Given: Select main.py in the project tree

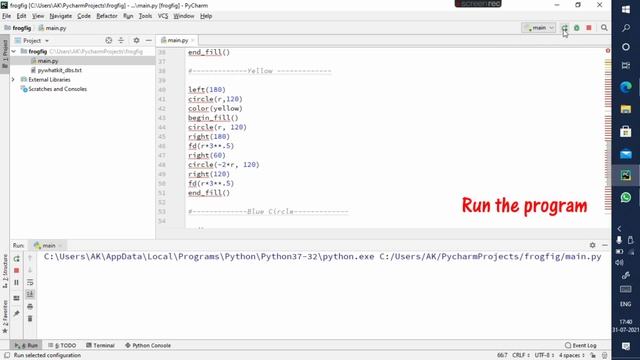Looking at the screenshot, I should click(x=48, y=61).
